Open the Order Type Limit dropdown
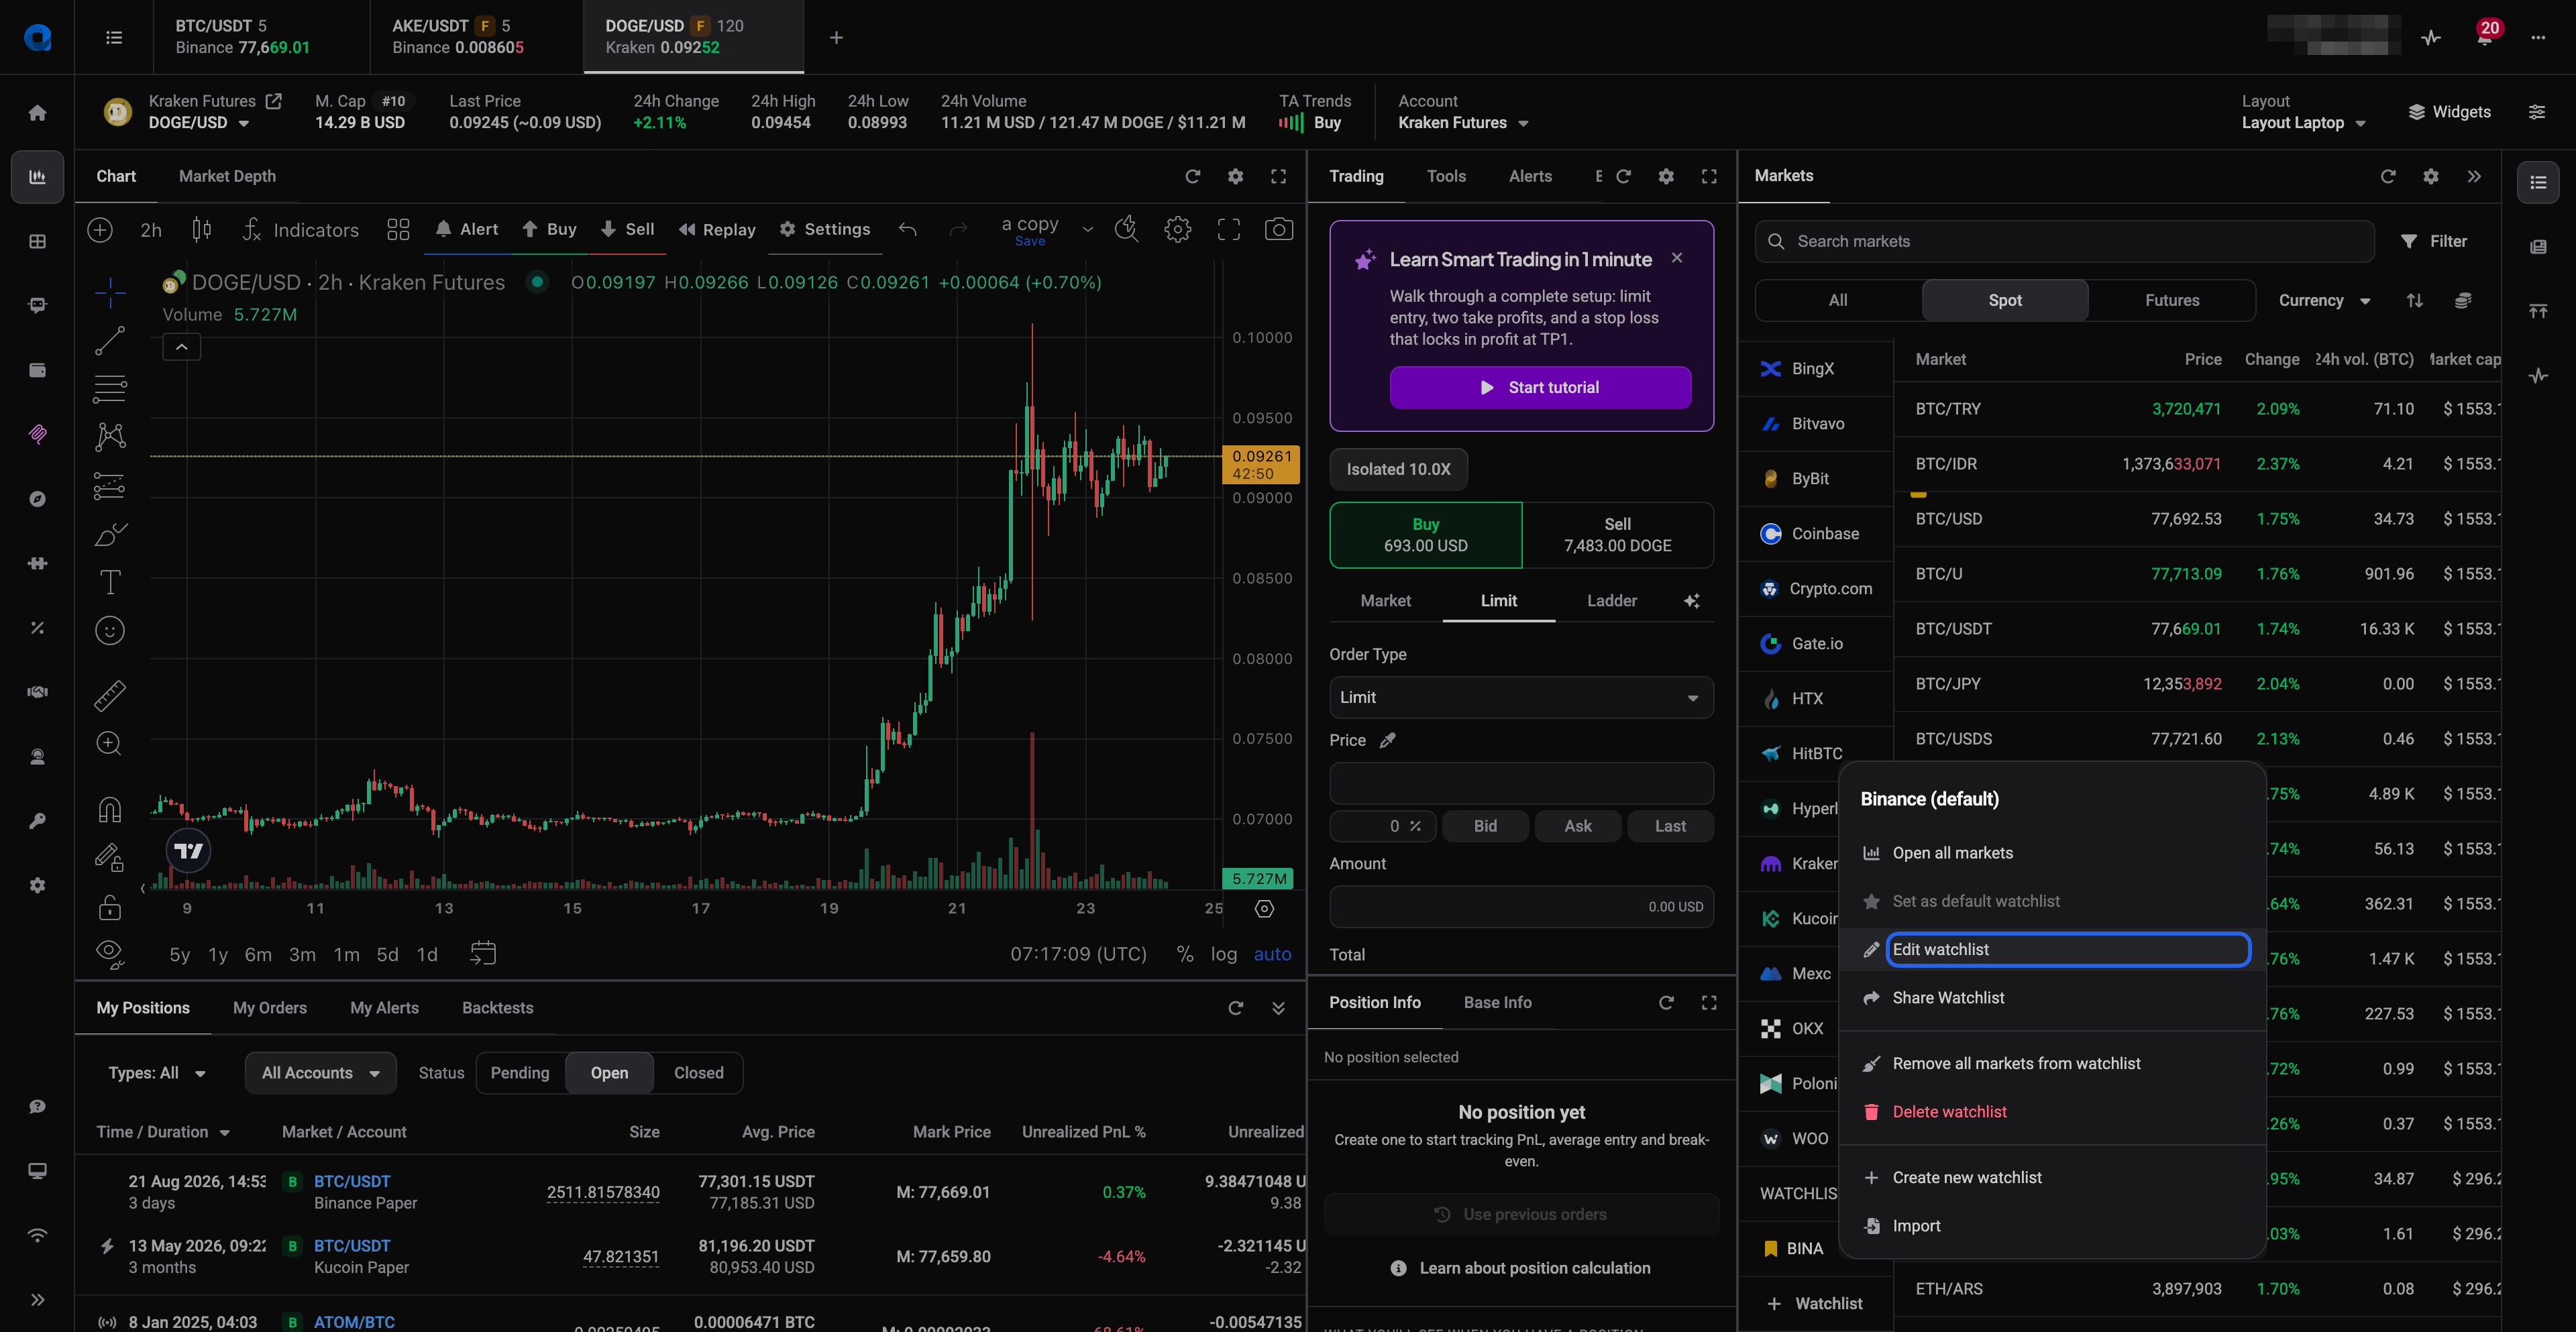 point(1521,697)
